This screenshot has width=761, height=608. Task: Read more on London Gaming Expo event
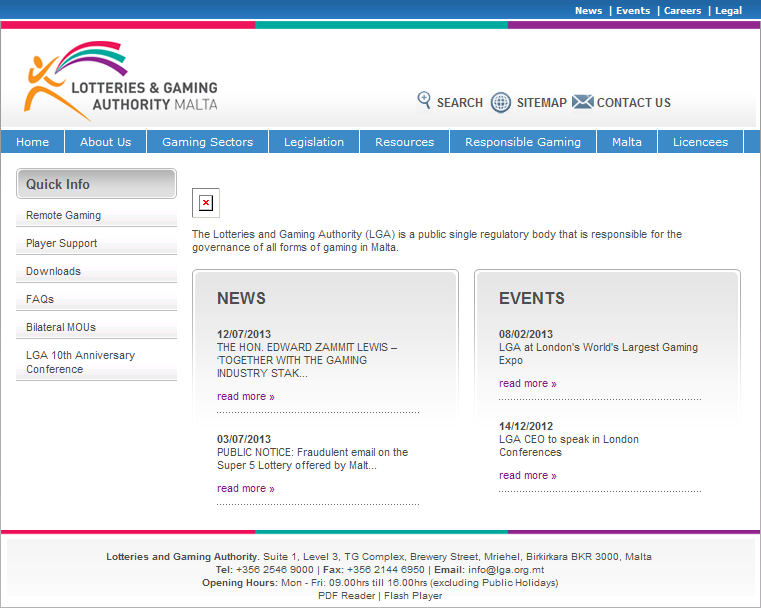(528, 383)
